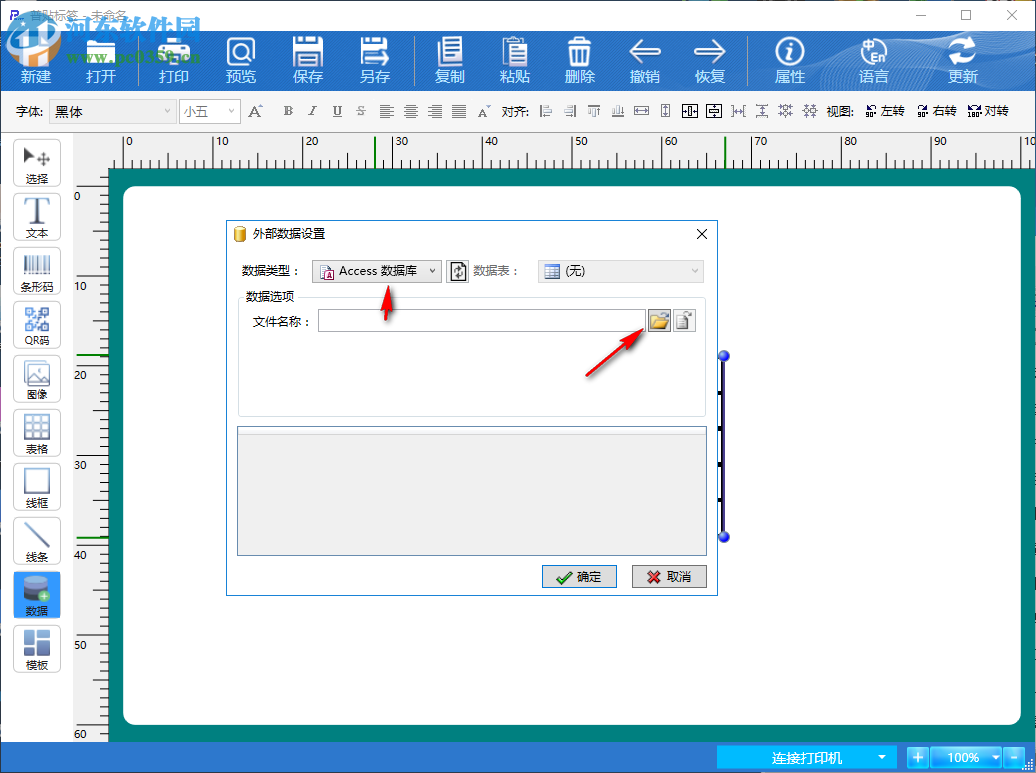Align objects to left edge
The height and width of the screenshot is (773, 1036).
(546, 111)
